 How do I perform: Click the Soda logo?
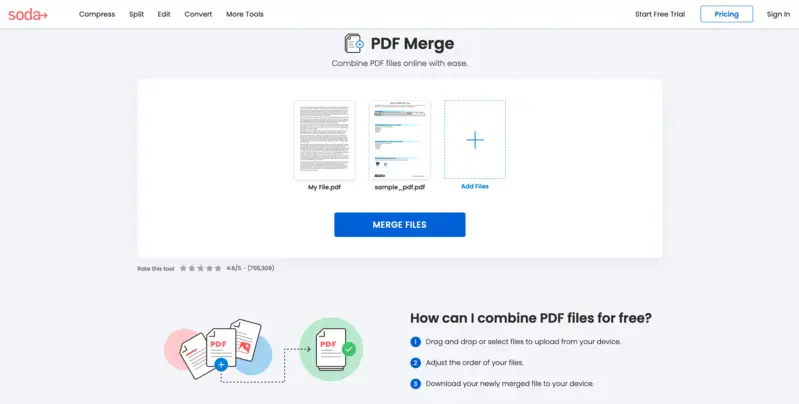(x=28, y=15)
